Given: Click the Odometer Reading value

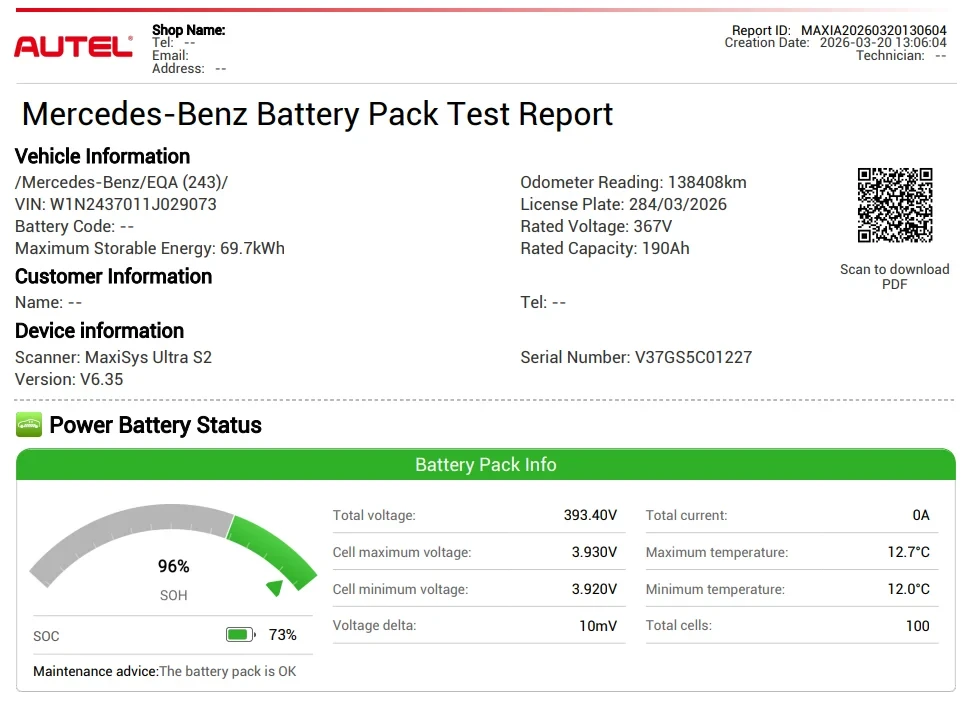Looking at the screenshot, I should [707, 182].
